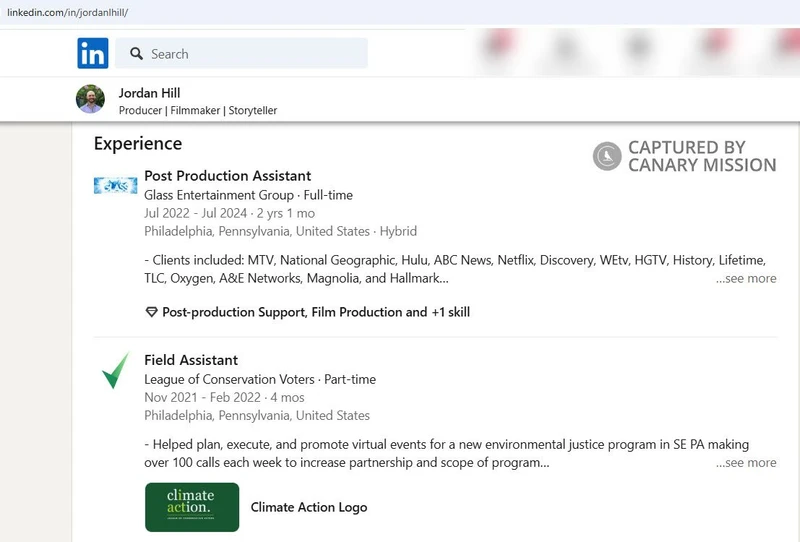This screenshot has width=800, height=542.
Task: Click the skills diamond icon
Action: (152, 312)
